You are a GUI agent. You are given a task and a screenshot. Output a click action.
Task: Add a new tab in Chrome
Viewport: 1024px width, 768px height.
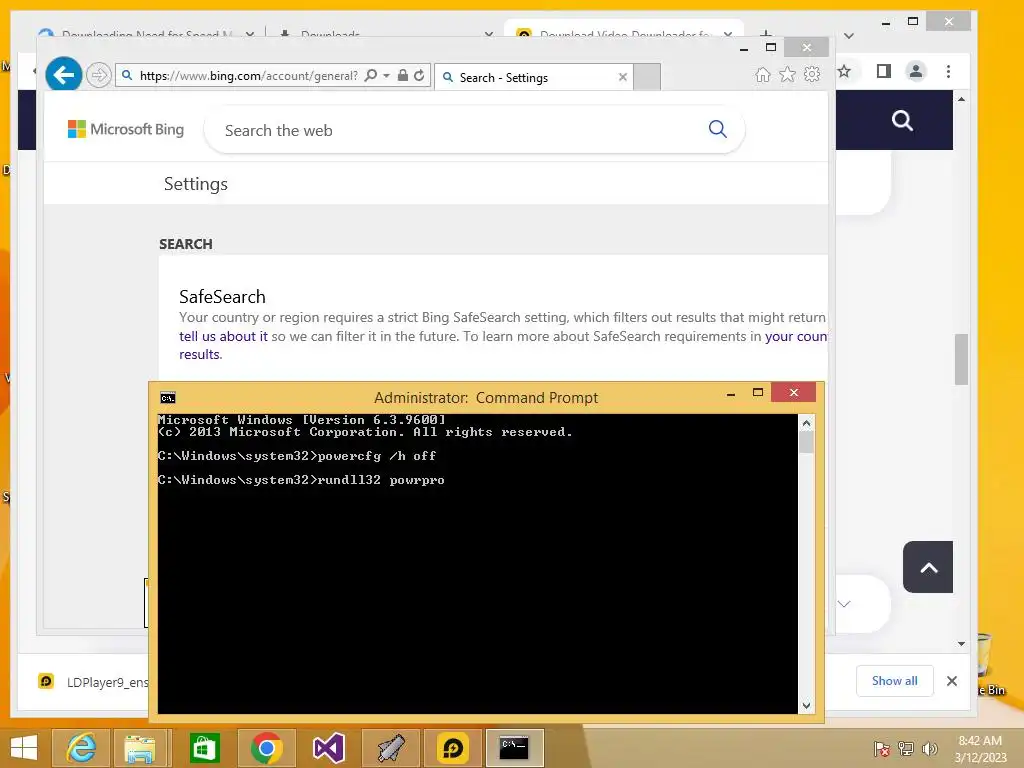pyautogui.click(x=766, y=33)
